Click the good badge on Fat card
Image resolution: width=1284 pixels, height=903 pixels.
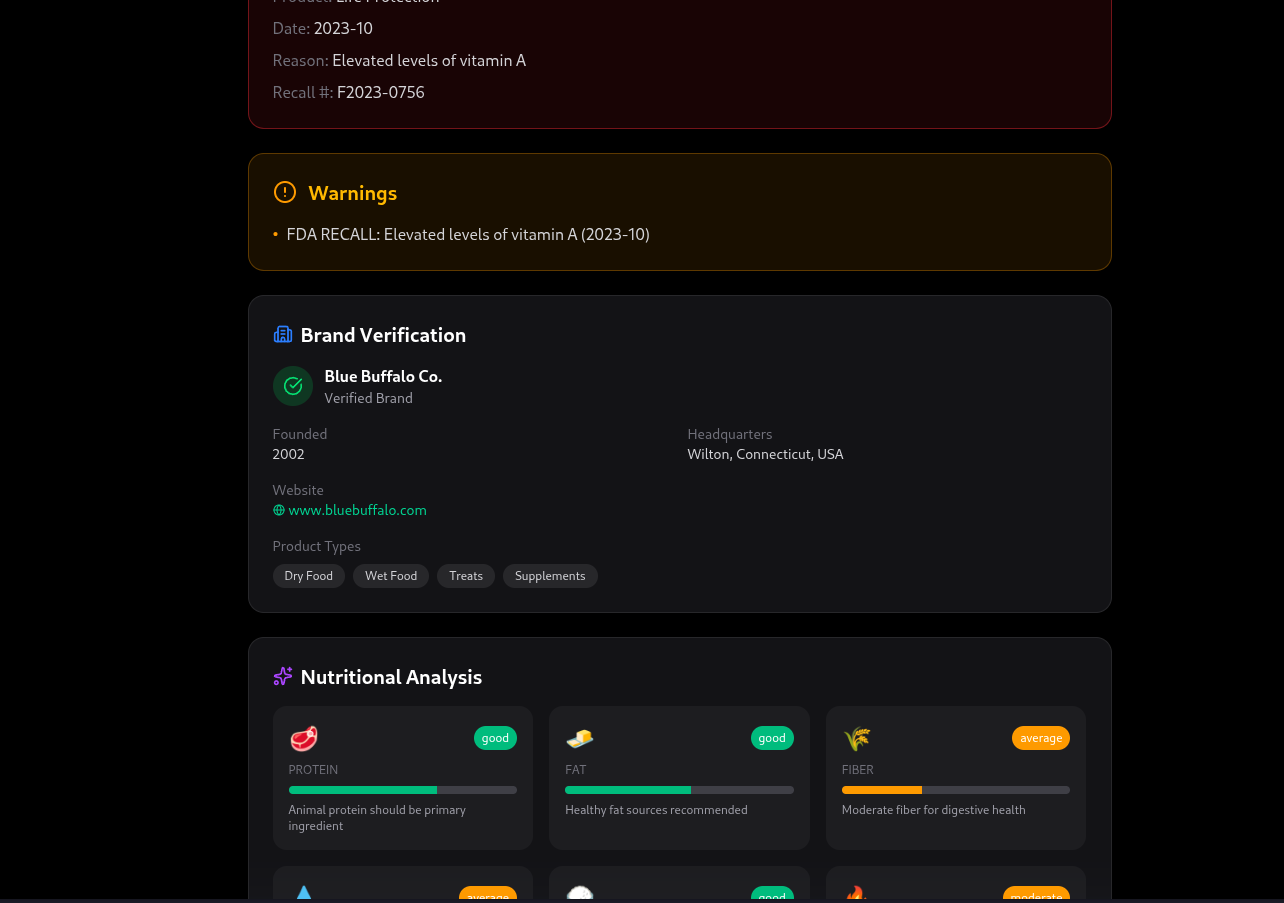click(x=772, y=738)
